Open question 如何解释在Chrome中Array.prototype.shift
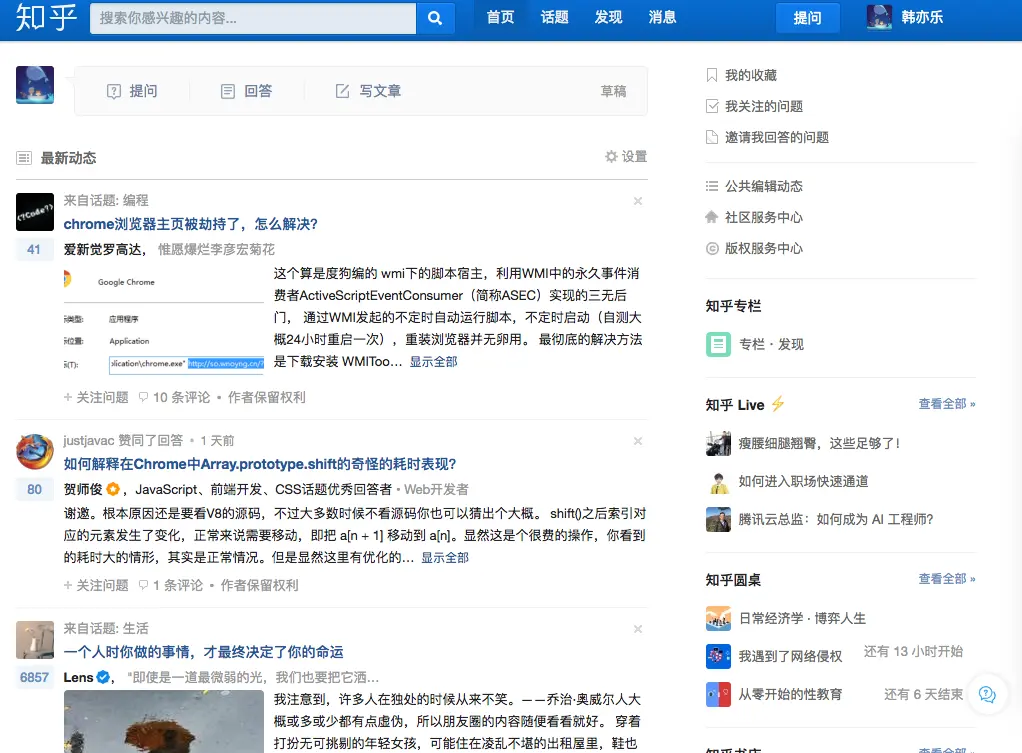1022x753 pixels. tap(259, 464)
